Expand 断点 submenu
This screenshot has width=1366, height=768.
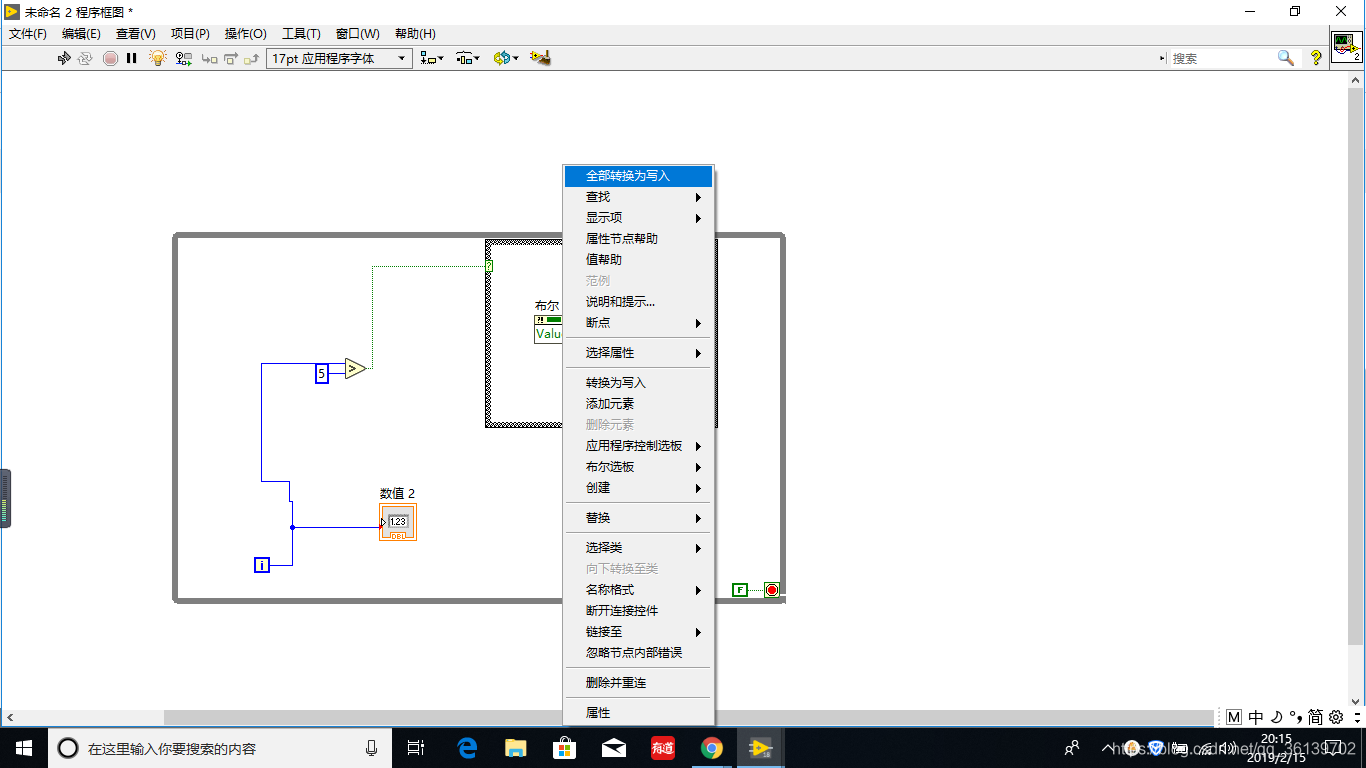click(639, 323)
